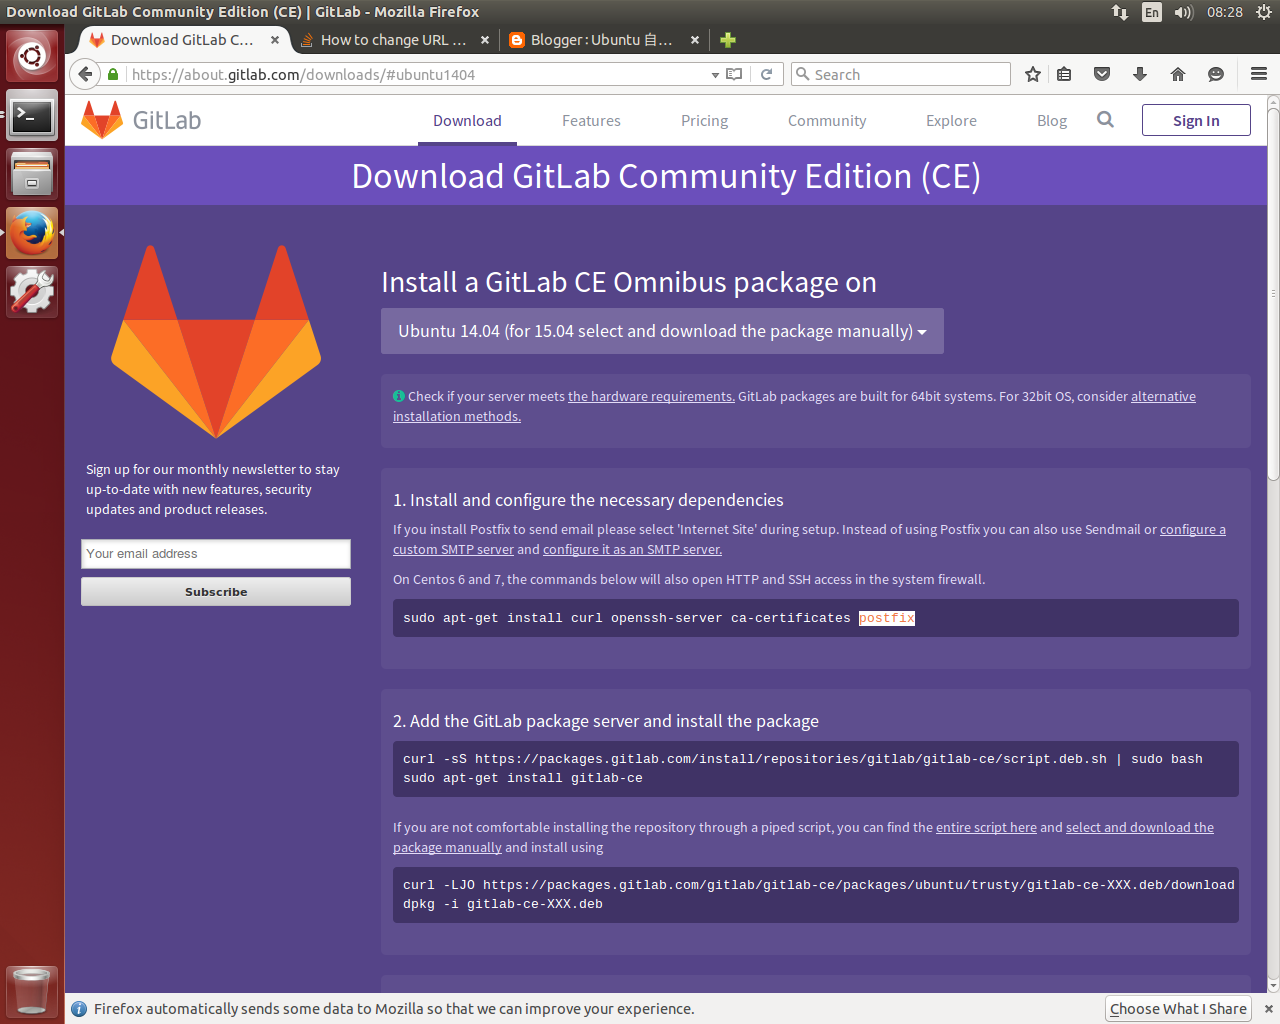Bookmark this page with the star icon
The width and height of the screenshot is (1280, 1024).
click(1033, 74)
